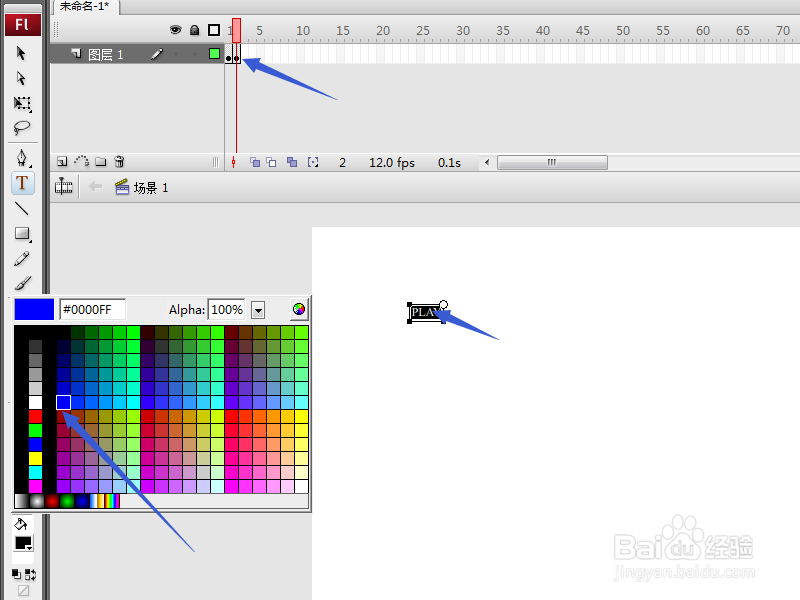
Task: Open the Alpha percentage dropdown
Action: [x=258, y=310]
